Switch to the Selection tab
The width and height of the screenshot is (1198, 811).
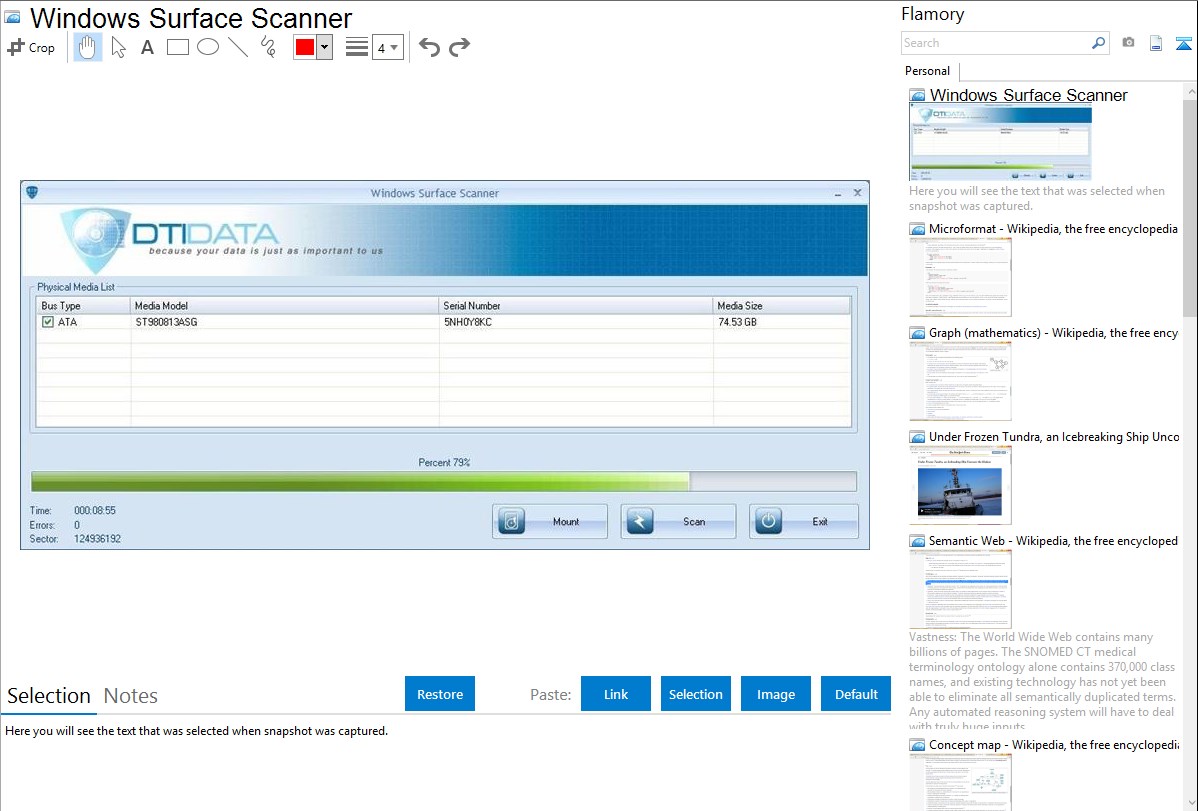pos(49,696)
